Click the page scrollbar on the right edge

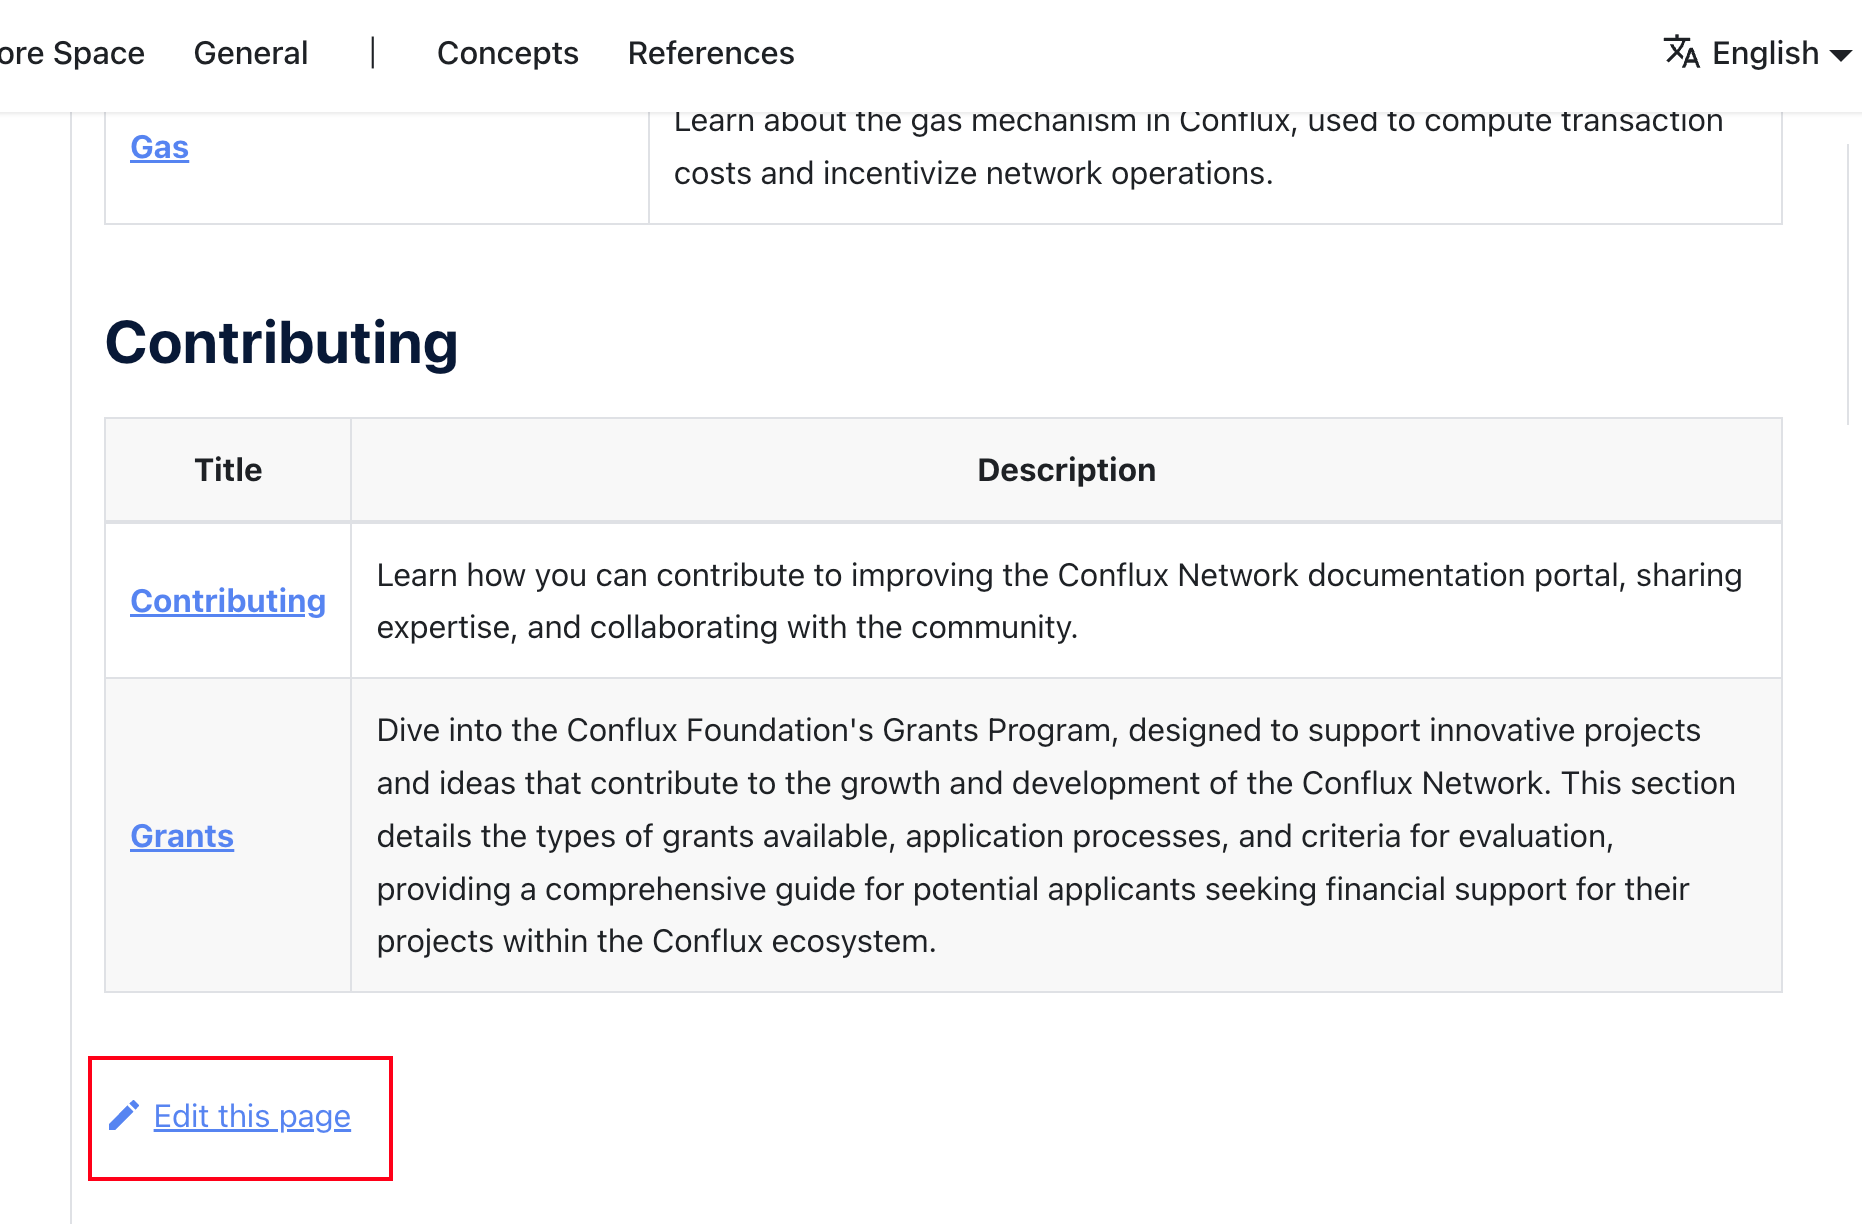[x=1848, y=285]
